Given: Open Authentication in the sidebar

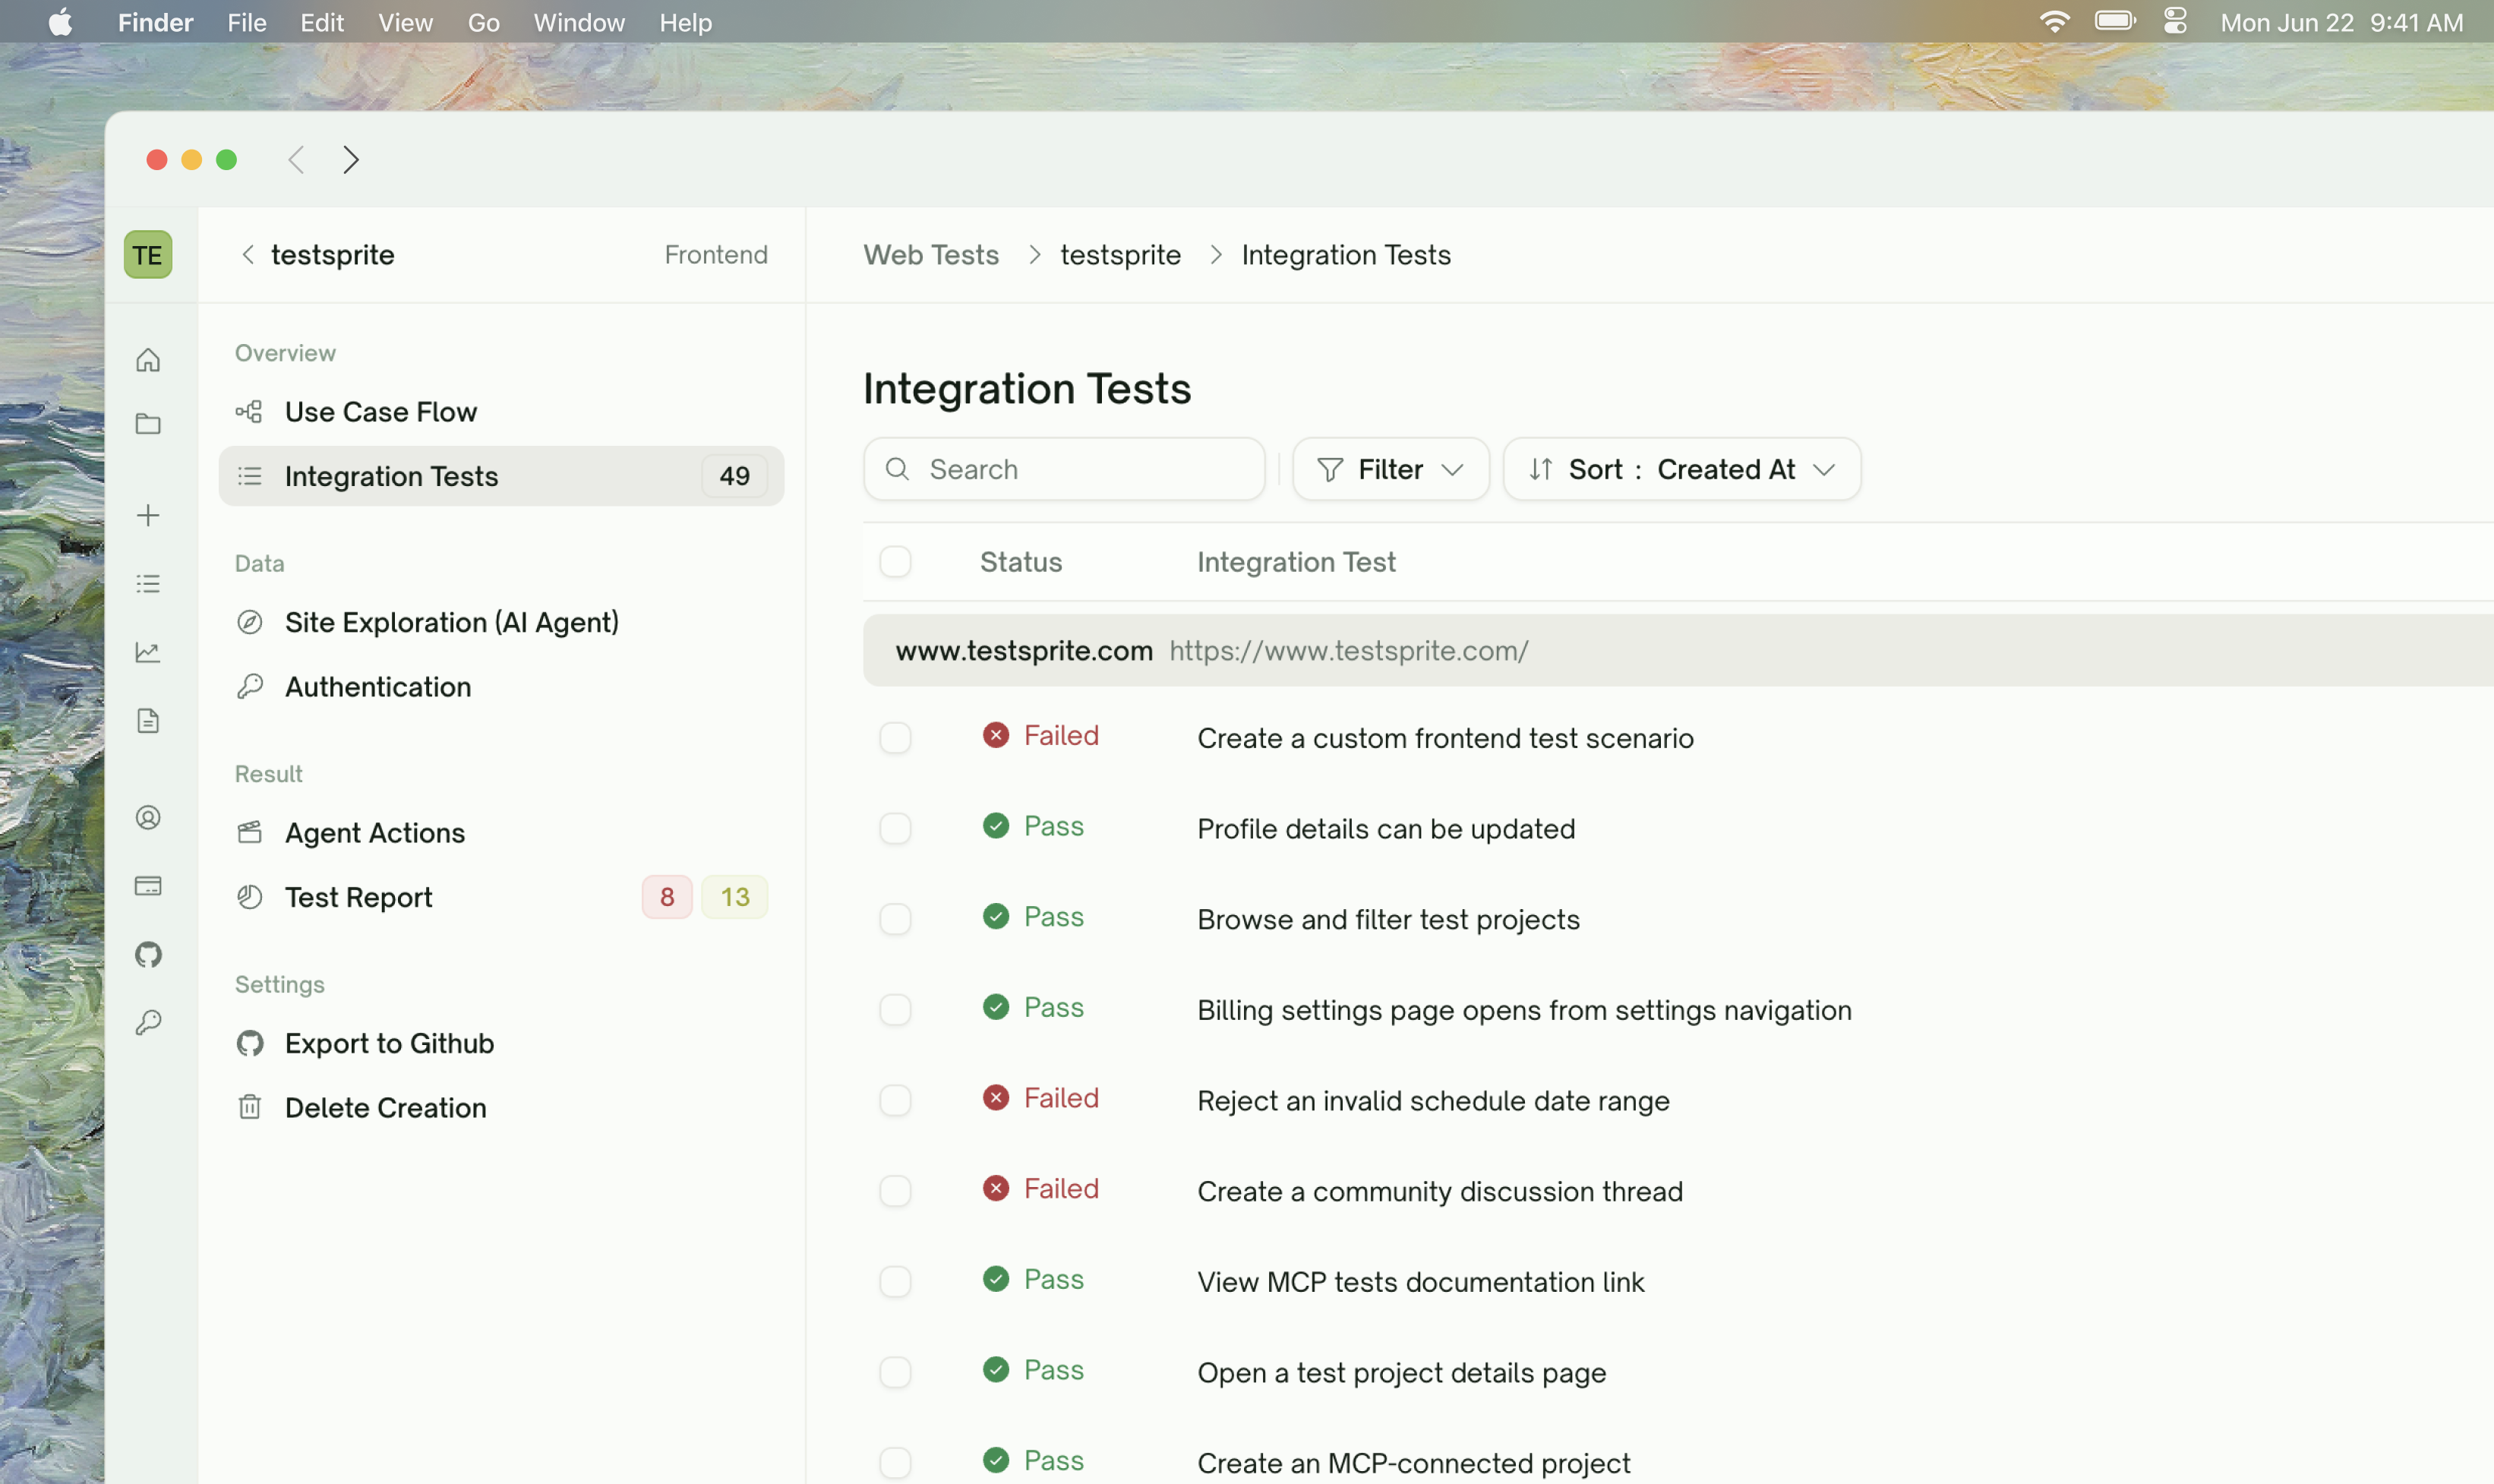Looking at the screenshot, I should (x=501, y=687).
